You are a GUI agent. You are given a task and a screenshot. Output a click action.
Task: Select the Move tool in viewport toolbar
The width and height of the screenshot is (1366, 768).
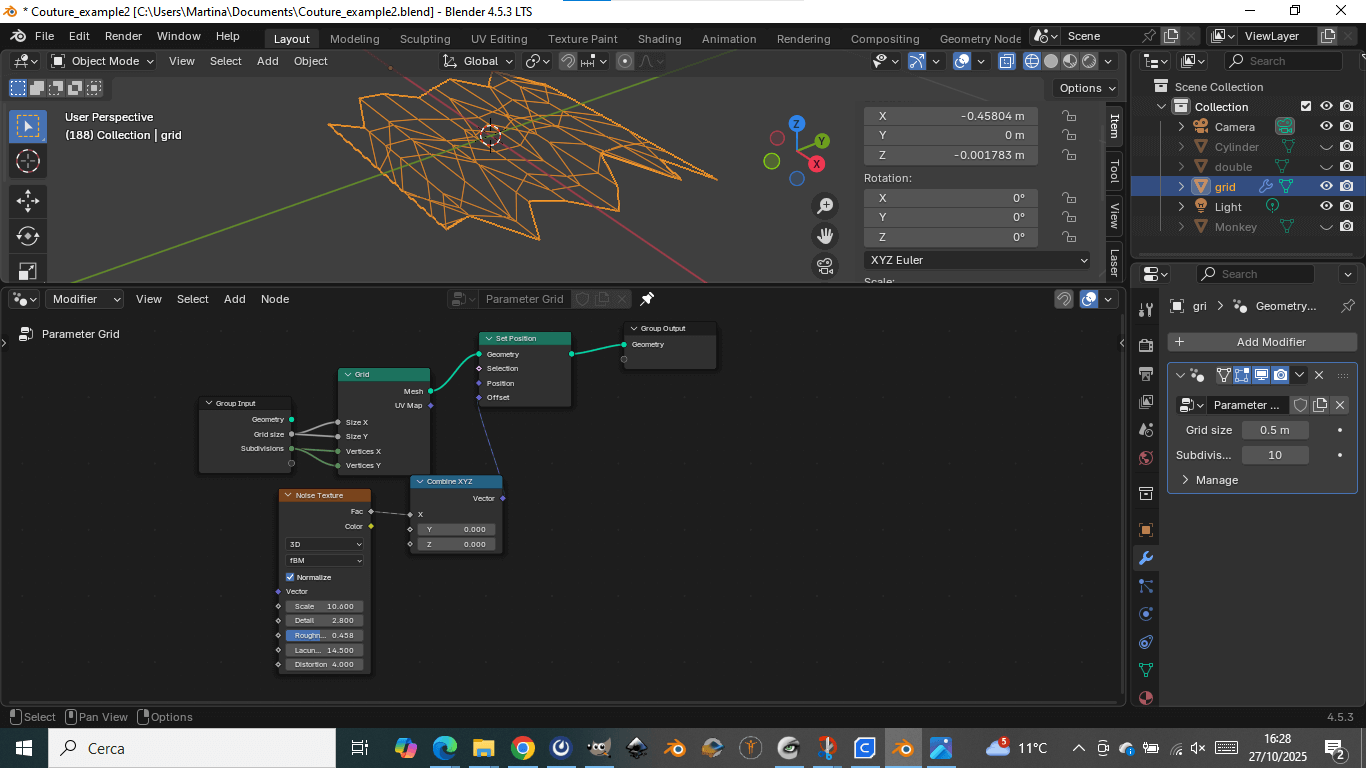tap(28, 200)
